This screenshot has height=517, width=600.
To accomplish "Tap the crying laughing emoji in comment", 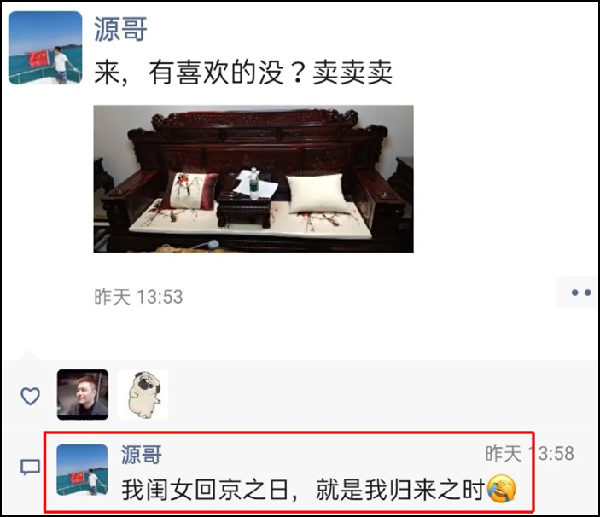I will (x=501, y=488).
